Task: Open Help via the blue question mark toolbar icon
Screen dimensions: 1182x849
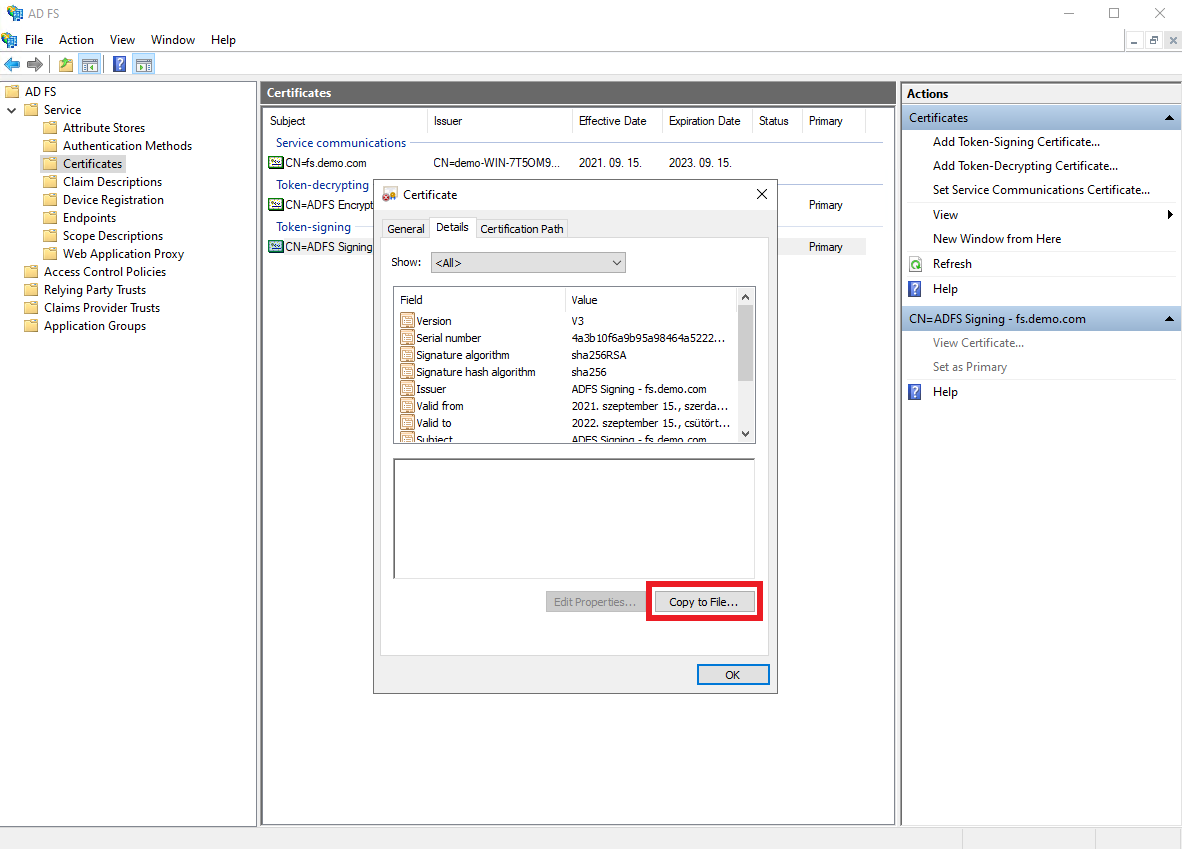Action: [x=119, y=64]
